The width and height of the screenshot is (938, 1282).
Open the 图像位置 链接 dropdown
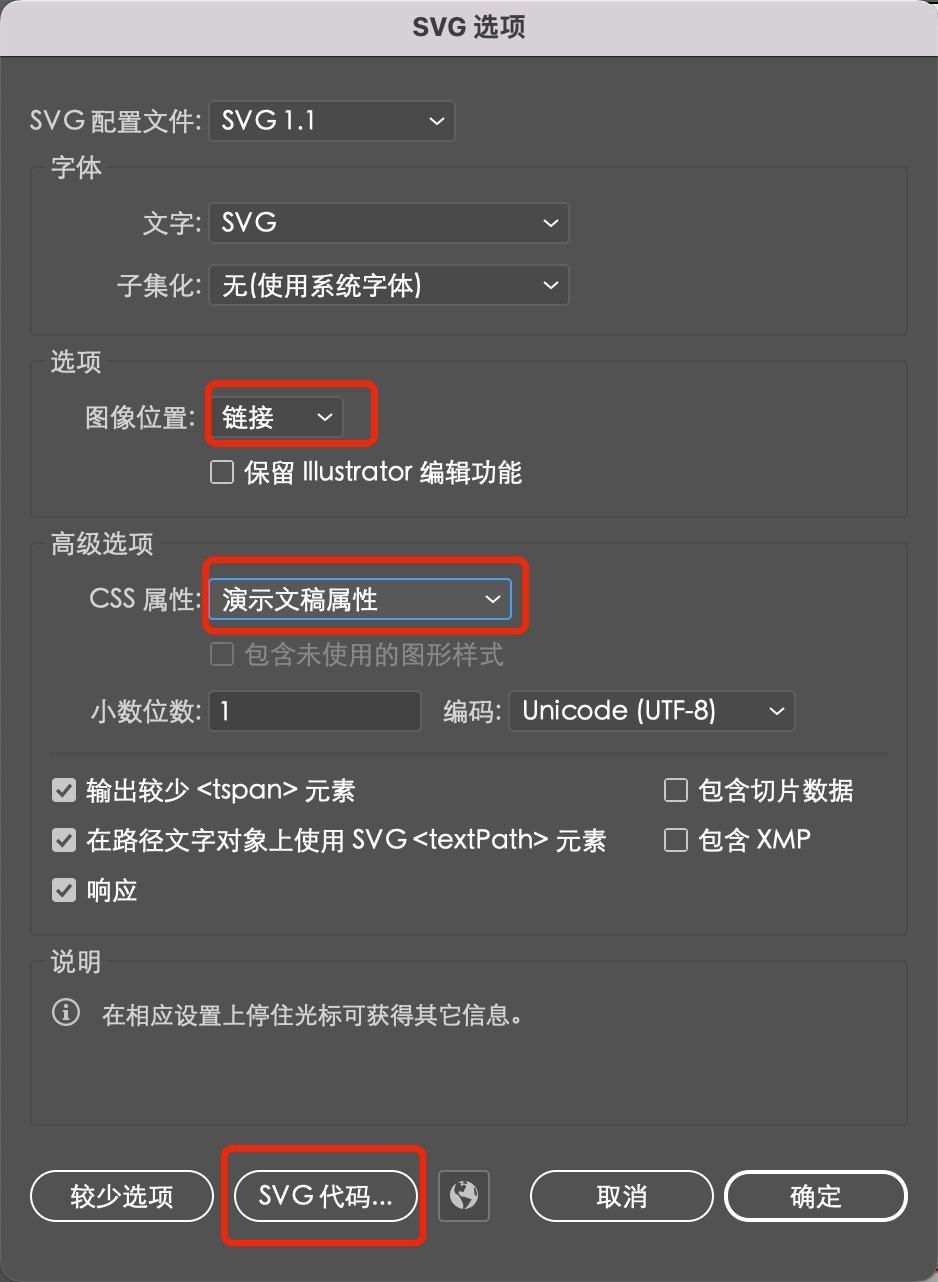point(276,417)
